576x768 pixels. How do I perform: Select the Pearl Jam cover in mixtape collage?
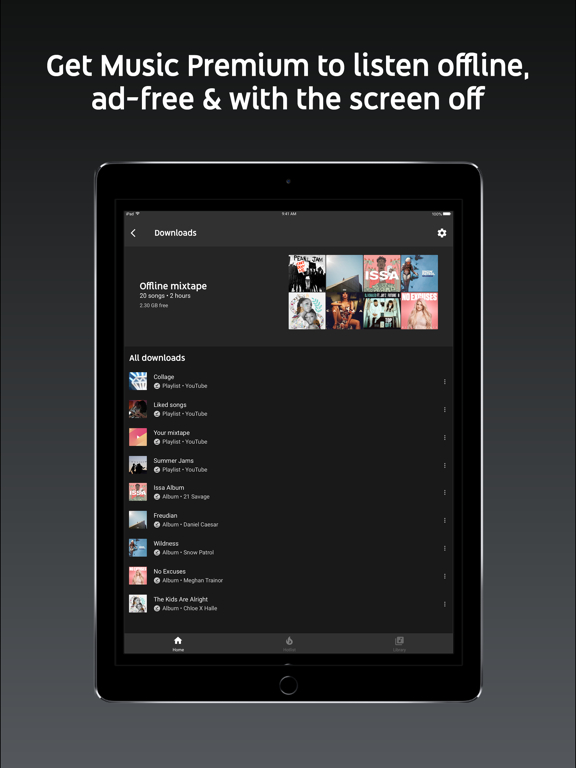click(307, 273)
